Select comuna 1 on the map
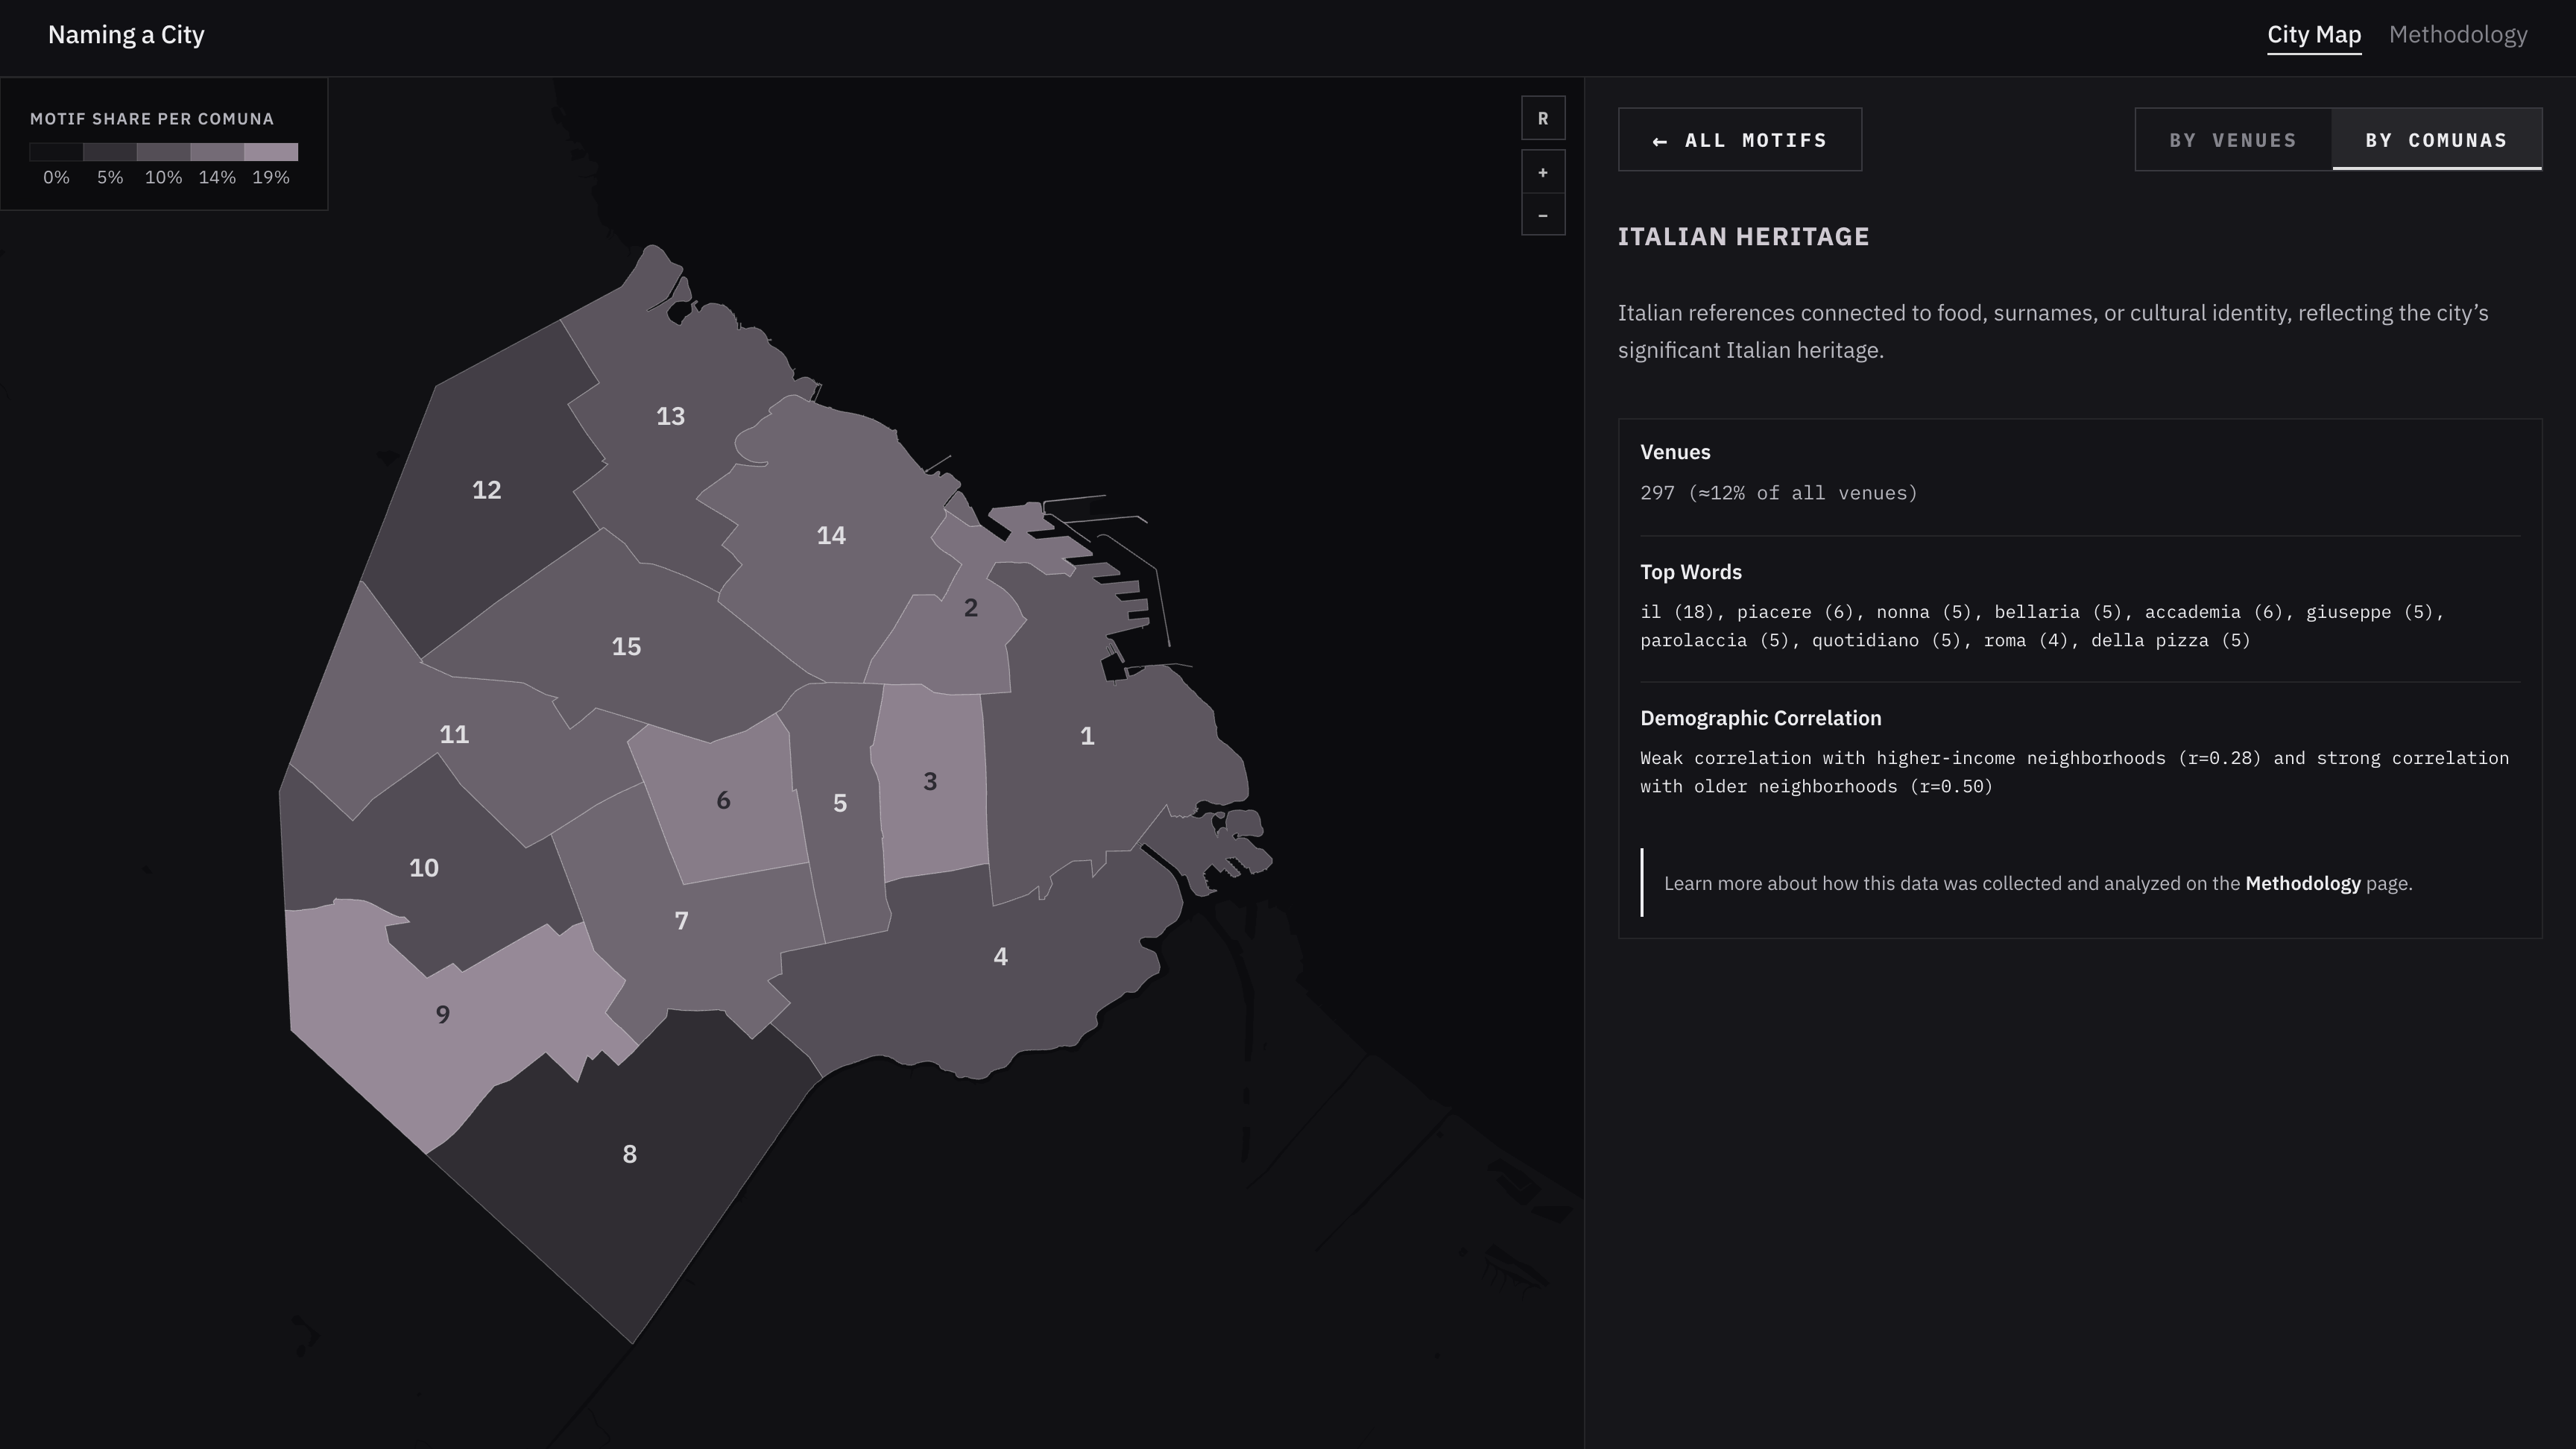Image resolution: width=2576 pixels, height=1449 pixels. click(x=1087, y=736)
